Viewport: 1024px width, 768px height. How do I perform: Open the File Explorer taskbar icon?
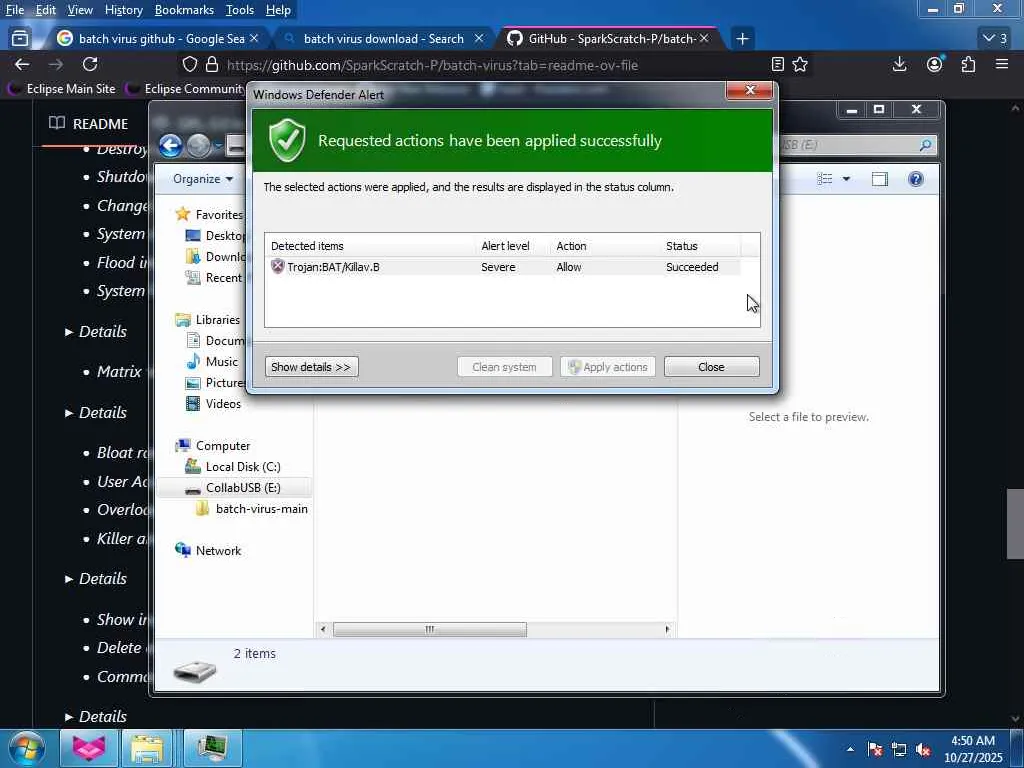click(147, 748)
